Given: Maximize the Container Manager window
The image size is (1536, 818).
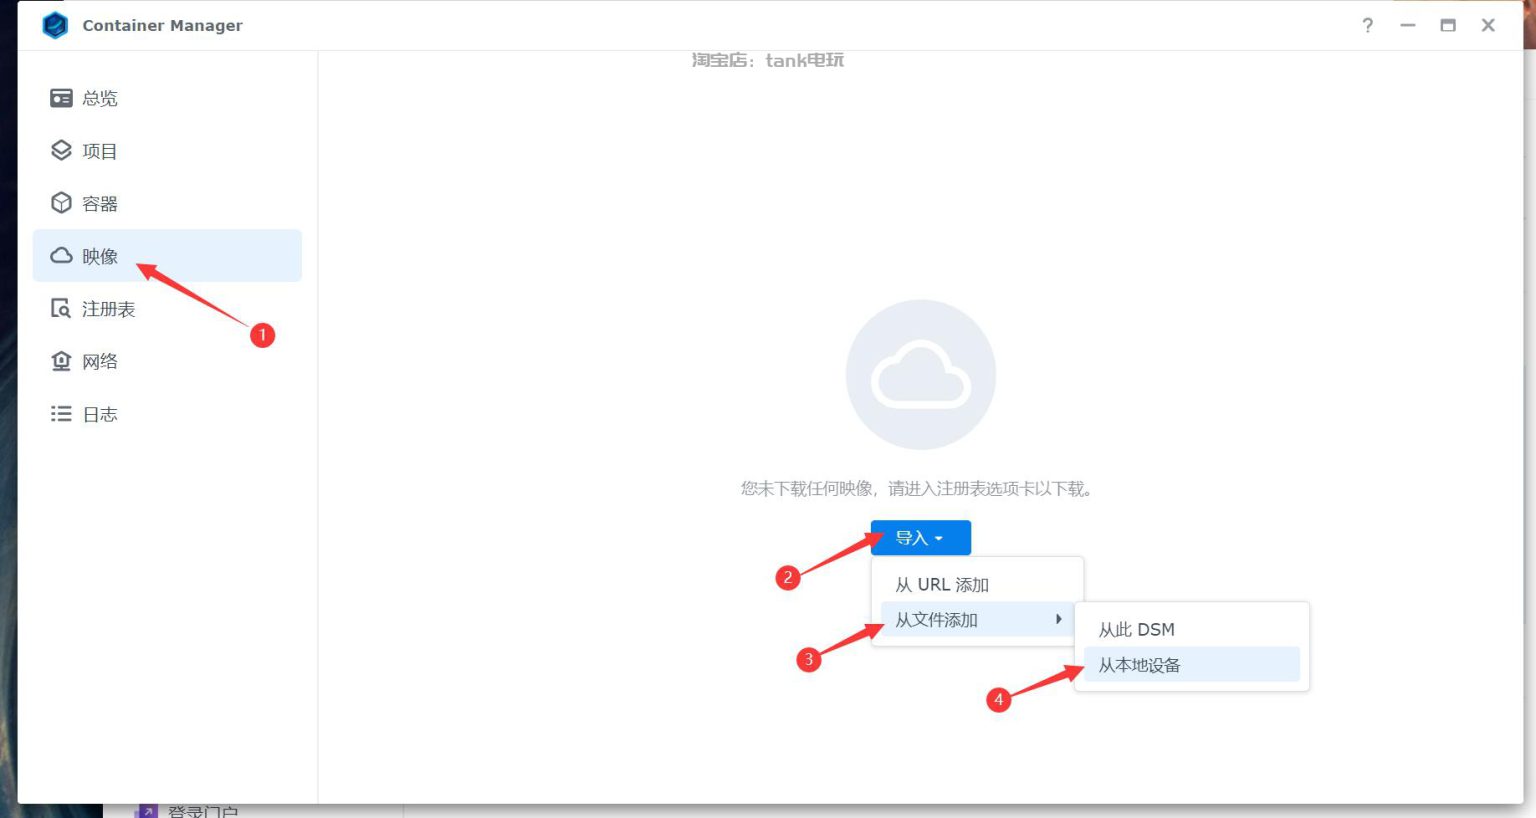Looking at the screenshot, I should 1447,25.
